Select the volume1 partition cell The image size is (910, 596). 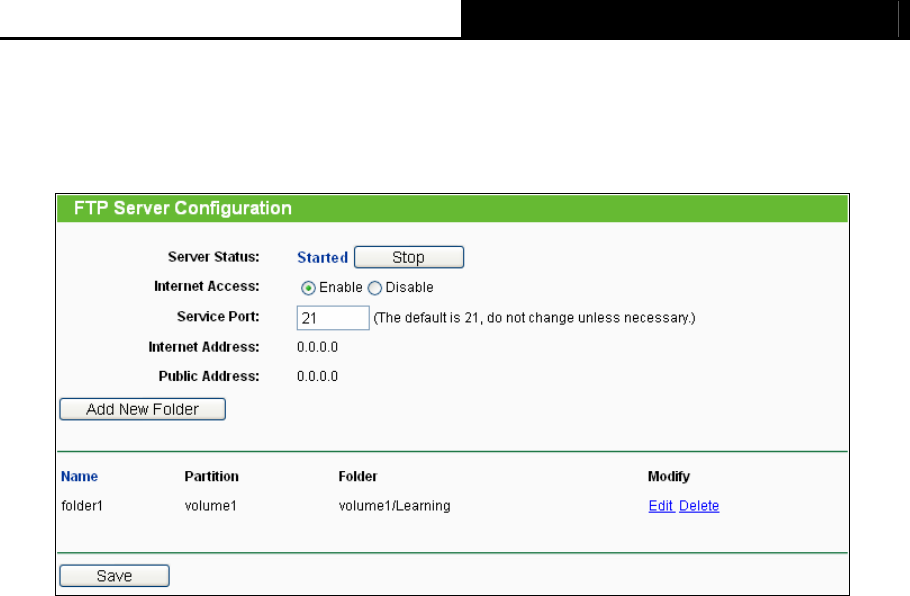click(x=211, y=506)
